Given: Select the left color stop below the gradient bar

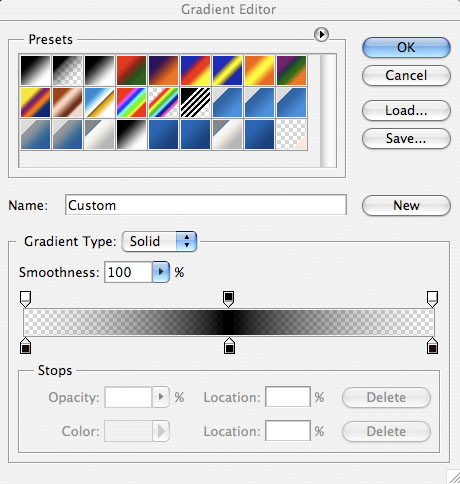Looking at the screenshot, I should pyautogui.click(x=26, y=345).
